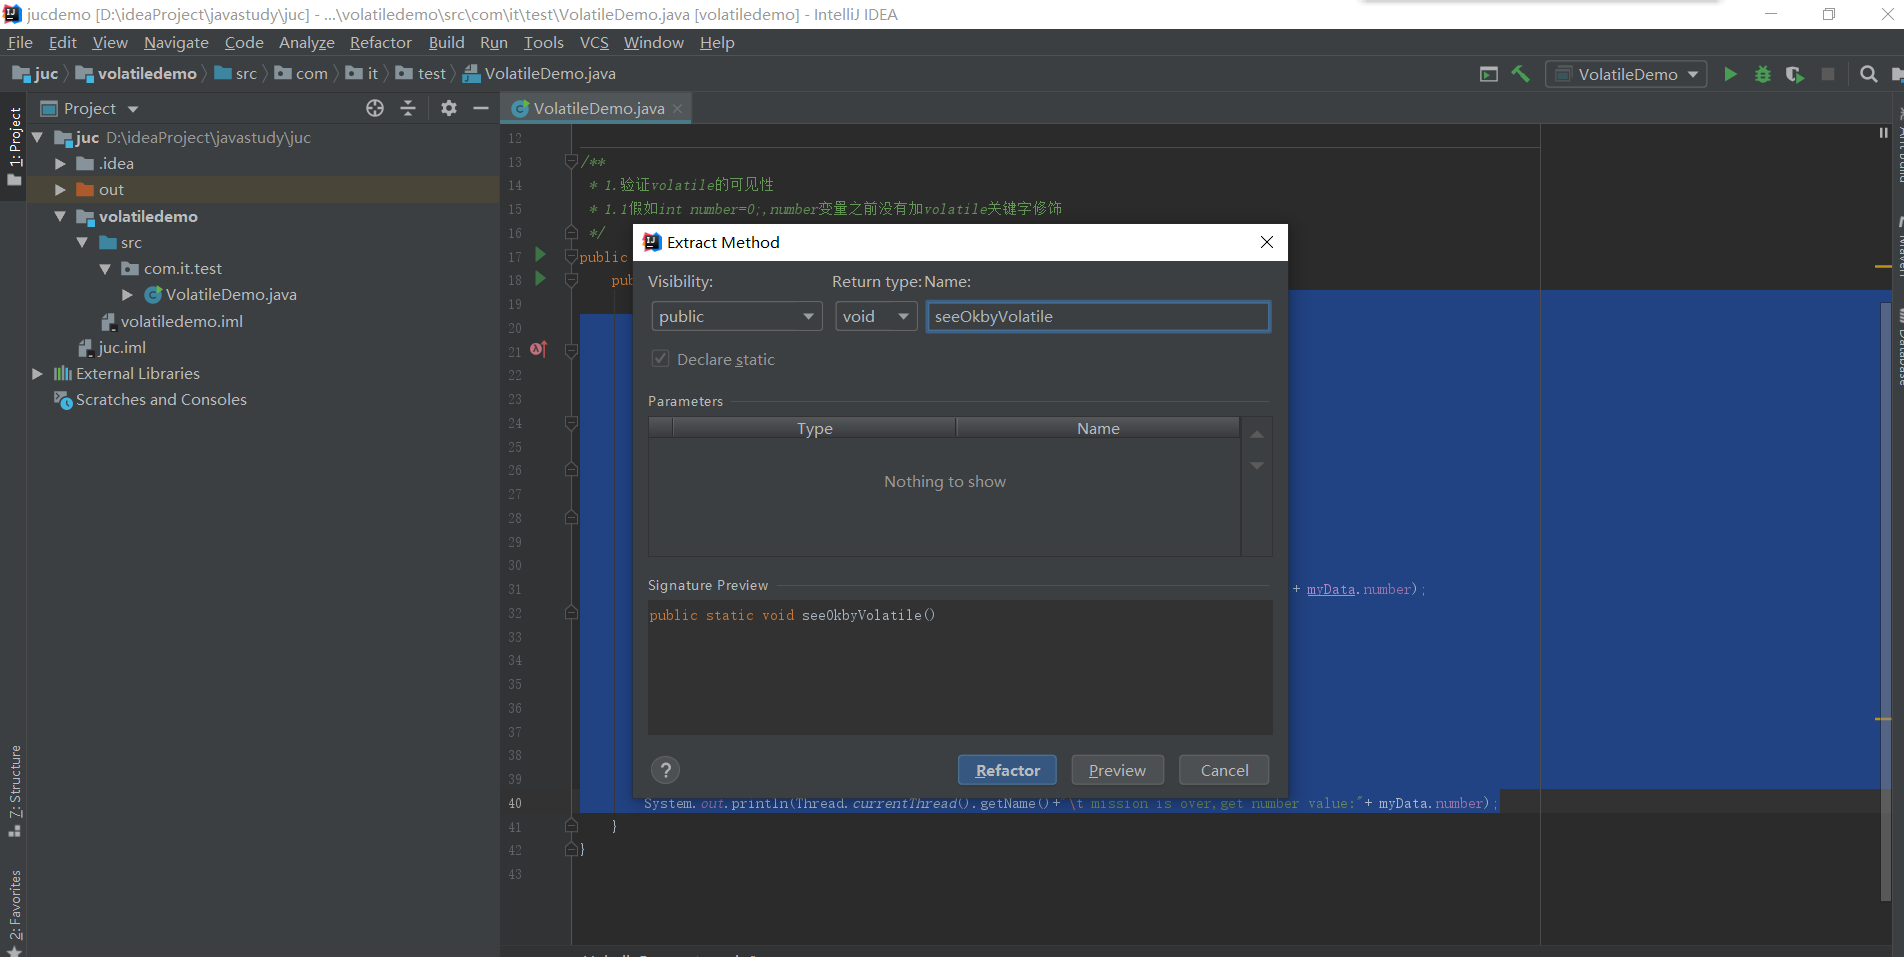Click the run gutter arrow on line 18
This screenshot has width=1904, height=957.
click(x=540, y=278)
